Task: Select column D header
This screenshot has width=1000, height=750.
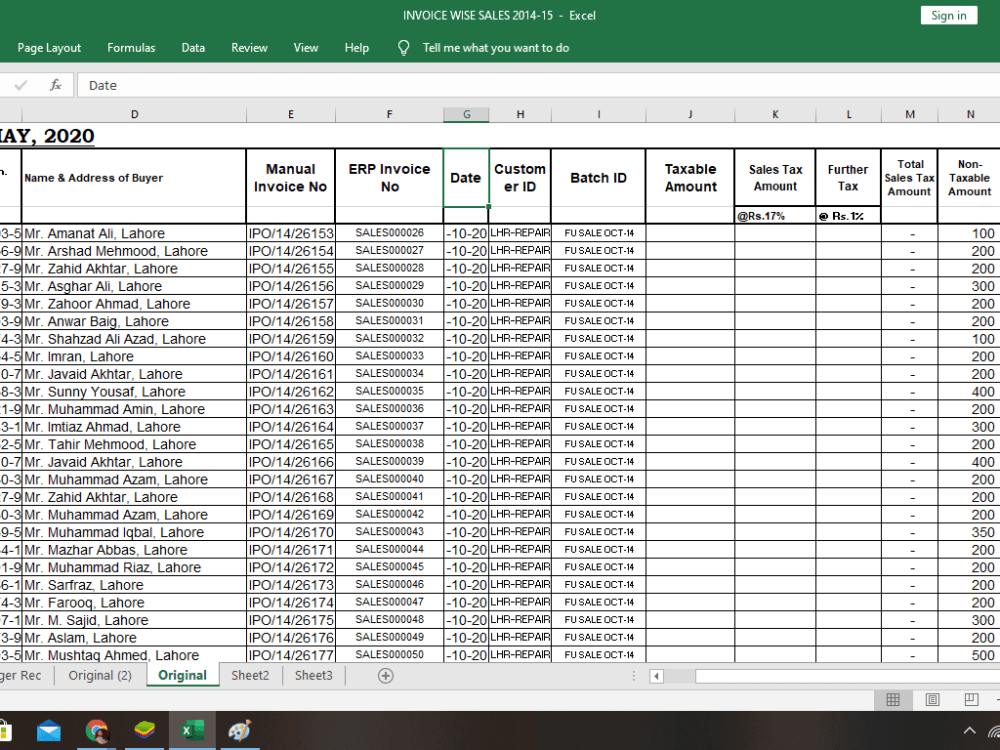Action: [x=134, y=114]
